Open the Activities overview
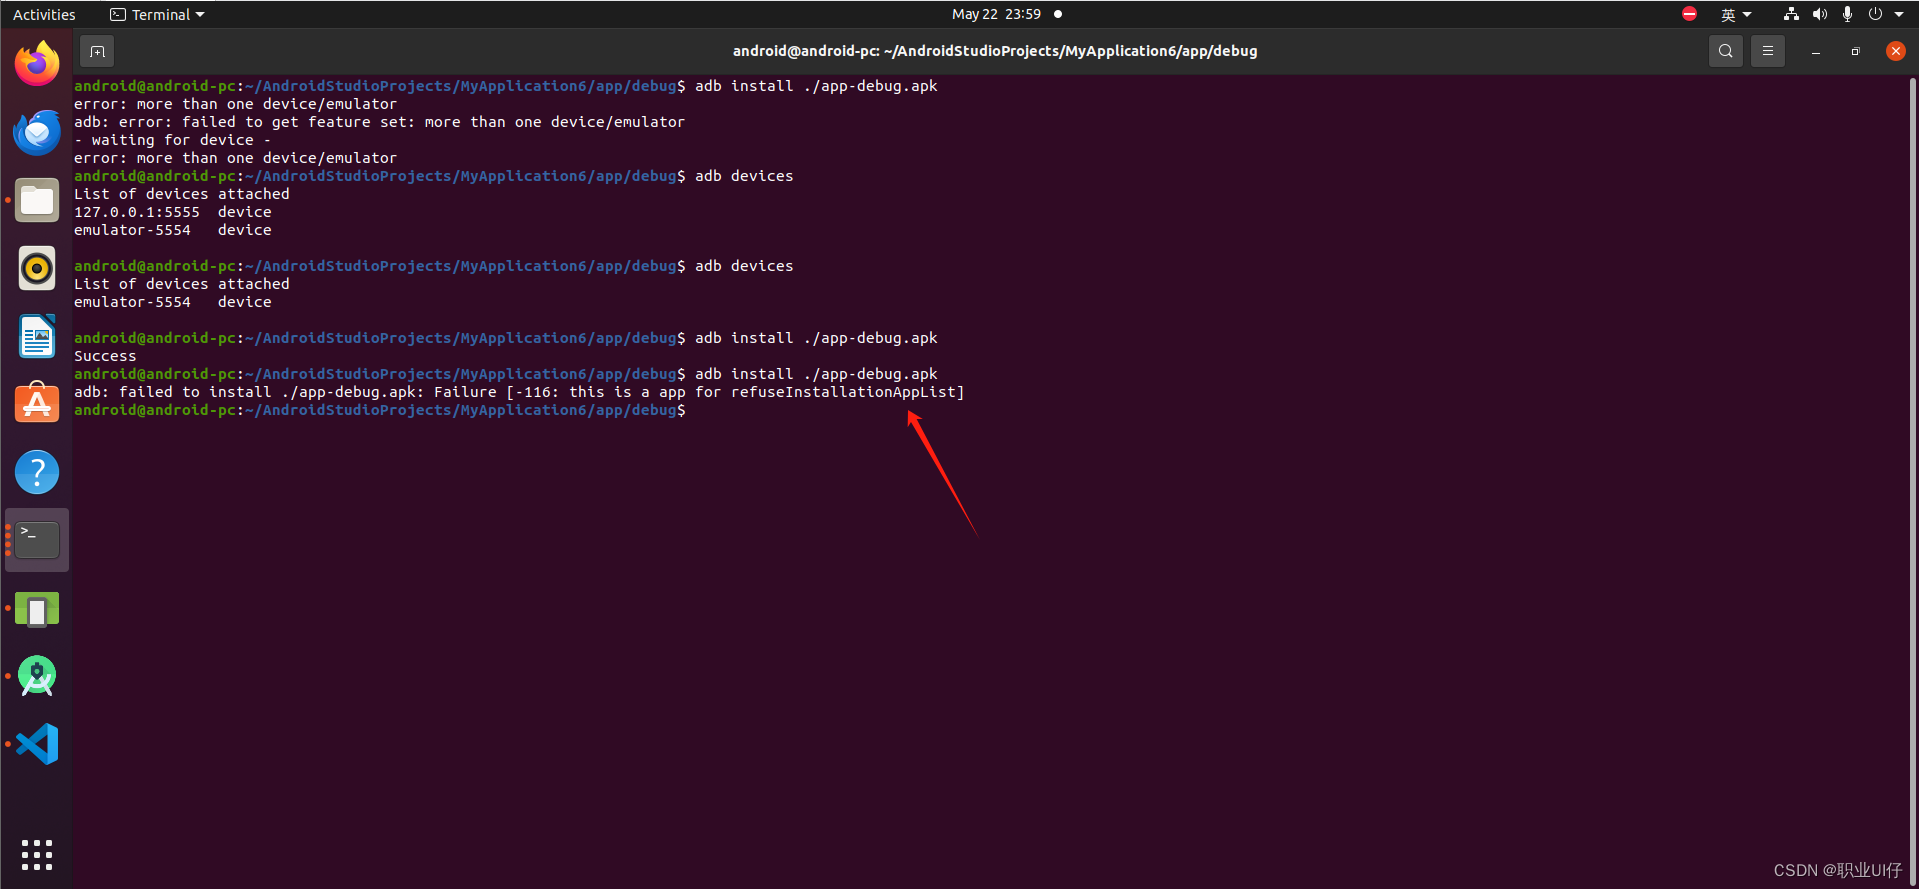 (x=44, y=14)
